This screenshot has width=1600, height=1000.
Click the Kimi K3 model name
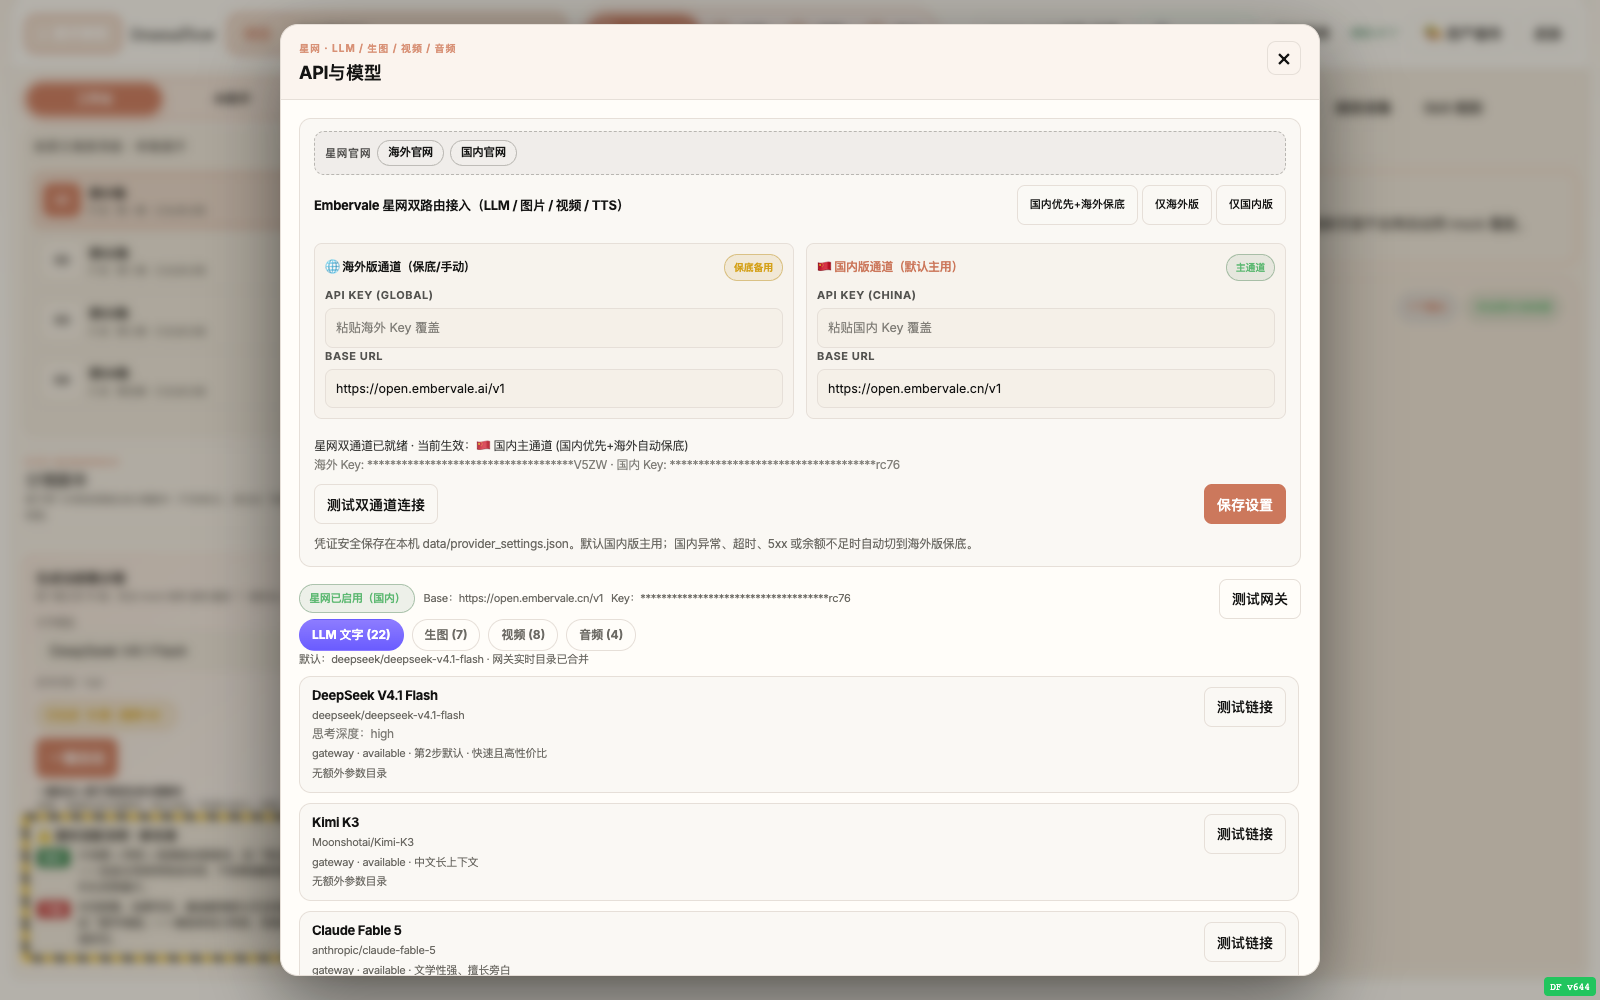[335, 822]
